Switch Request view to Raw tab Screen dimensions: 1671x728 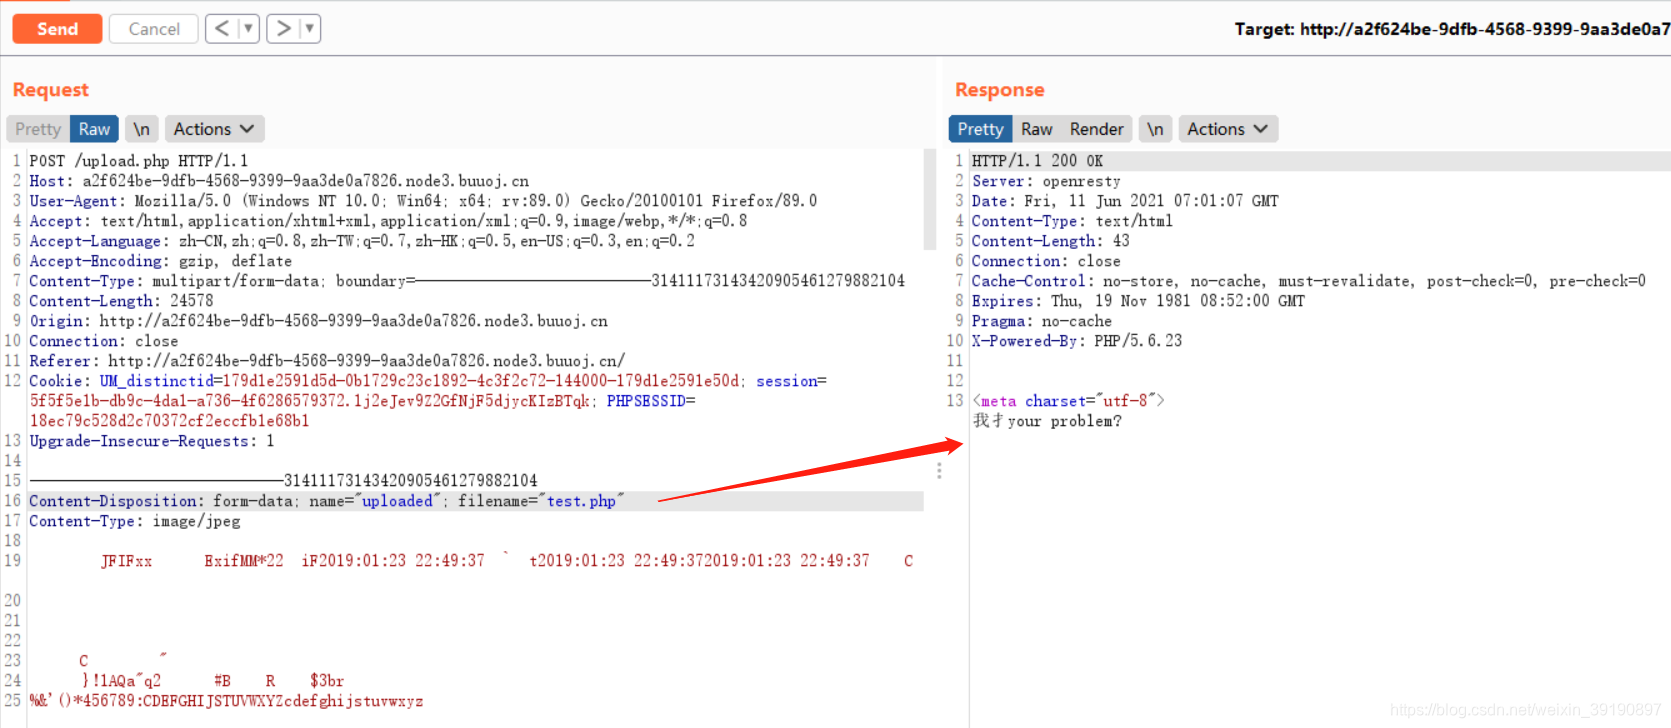coord(94,129)
